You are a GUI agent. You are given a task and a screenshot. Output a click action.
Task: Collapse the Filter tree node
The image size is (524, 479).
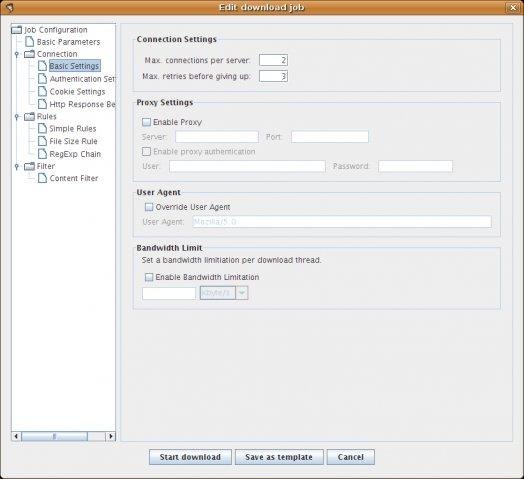coord(17,166)
